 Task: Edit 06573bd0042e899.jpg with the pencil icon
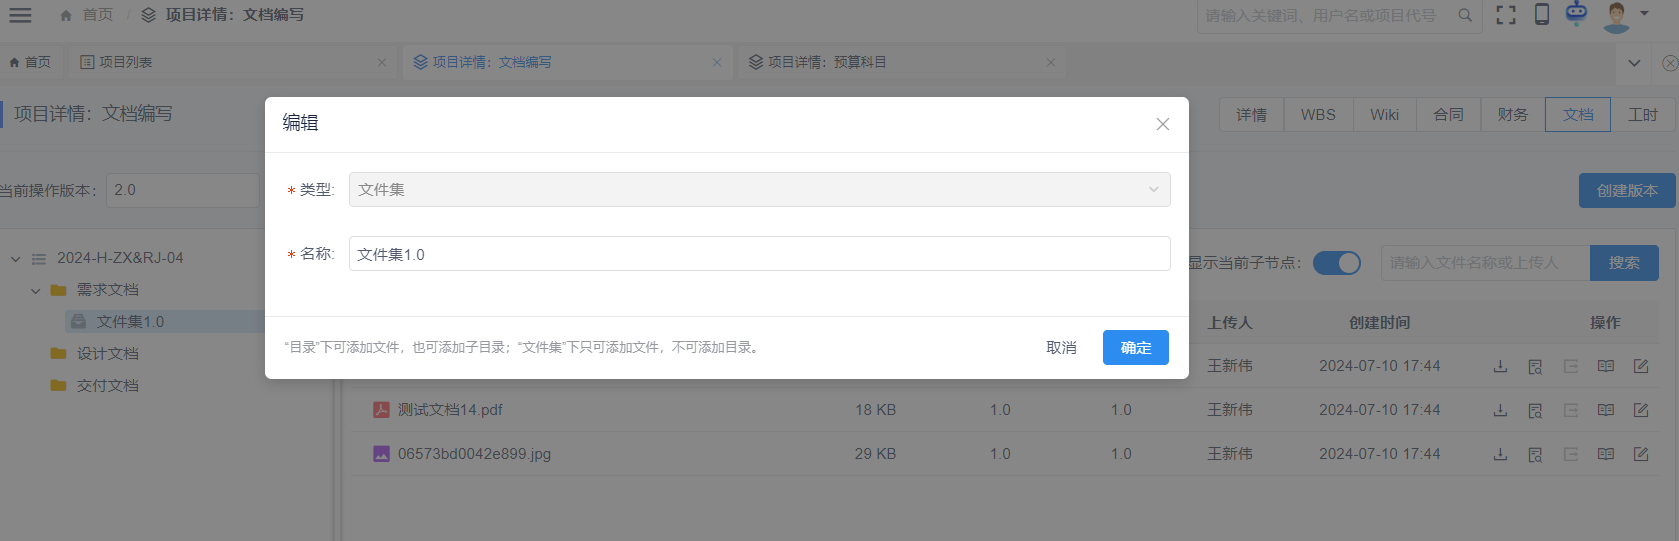(1641, 454)
